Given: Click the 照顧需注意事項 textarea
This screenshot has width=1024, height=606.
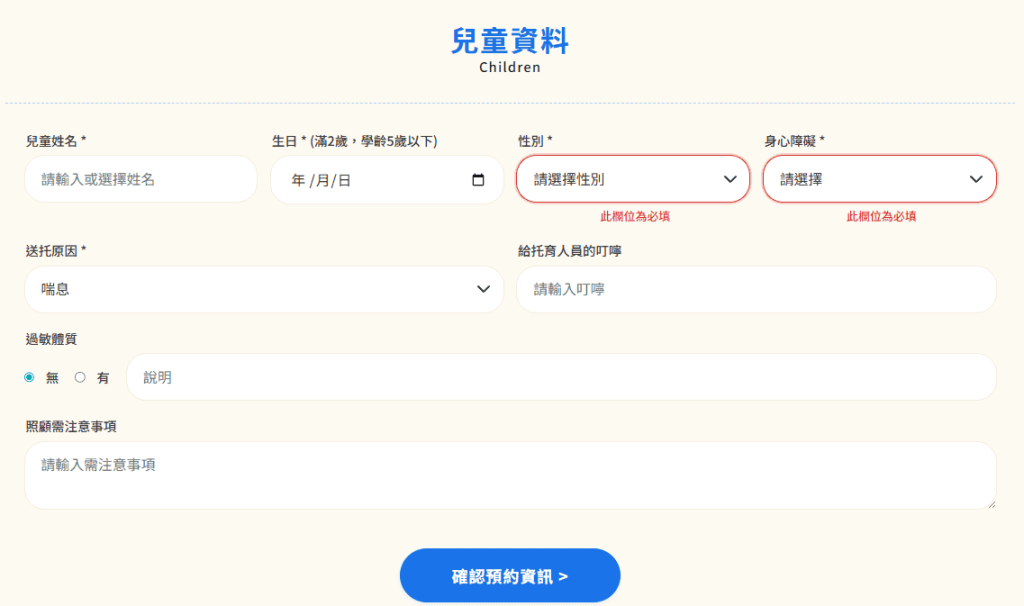Looking at the screenshot, I should (510, 475).
